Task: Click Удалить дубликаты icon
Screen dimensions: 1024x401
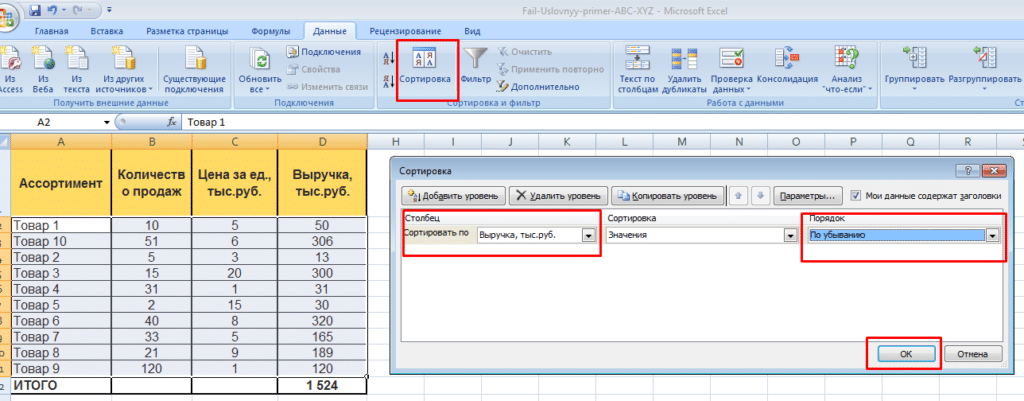Action: coord(685,58)
